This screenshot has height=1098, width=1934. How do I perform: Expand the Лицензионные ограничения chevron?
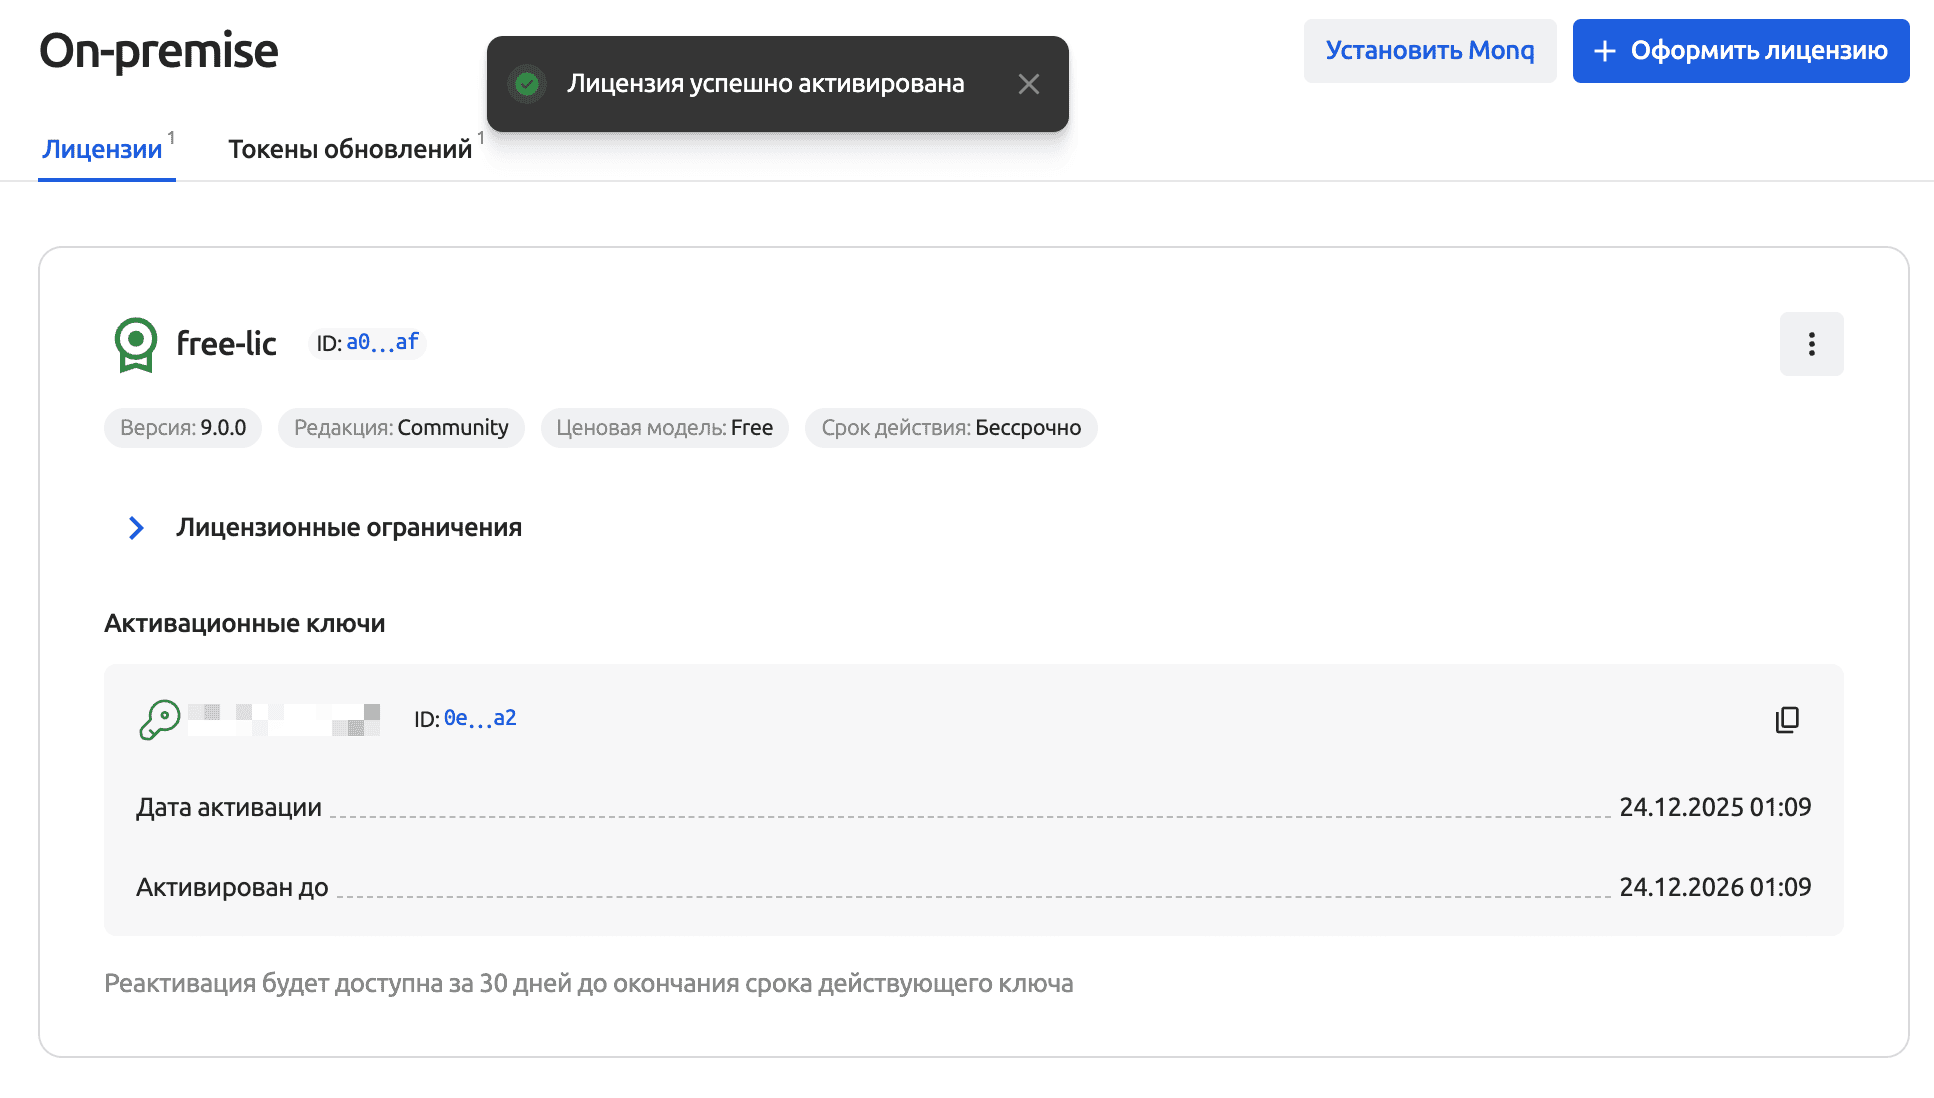(x=136, y=528)
